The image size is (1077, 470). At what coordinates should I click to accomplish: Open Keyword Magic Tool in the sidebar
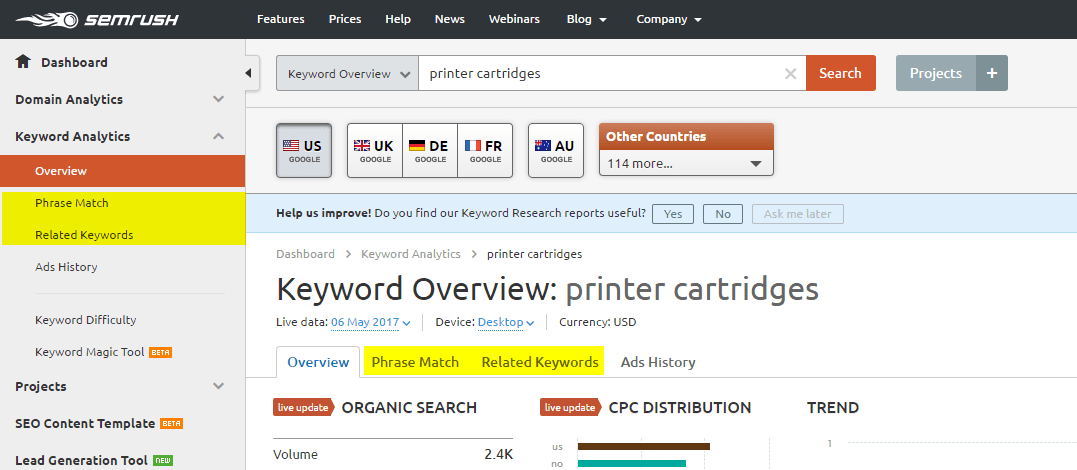point(90,352)
